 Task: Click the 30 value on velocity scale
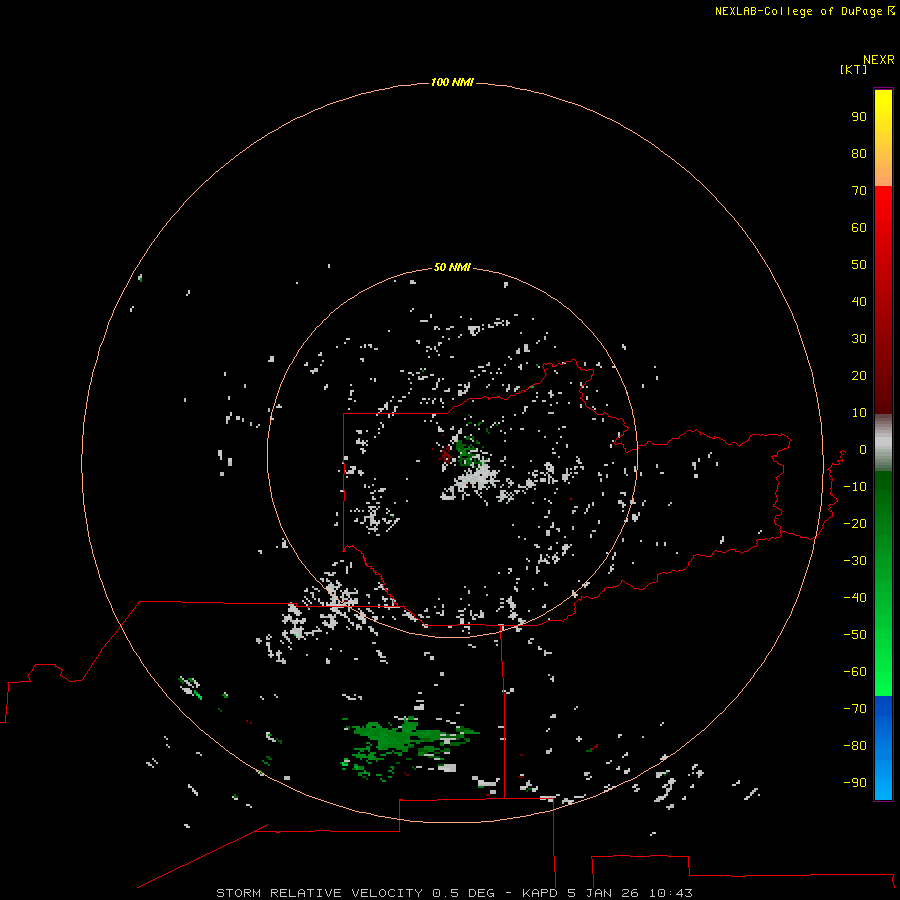pos(859,339)
